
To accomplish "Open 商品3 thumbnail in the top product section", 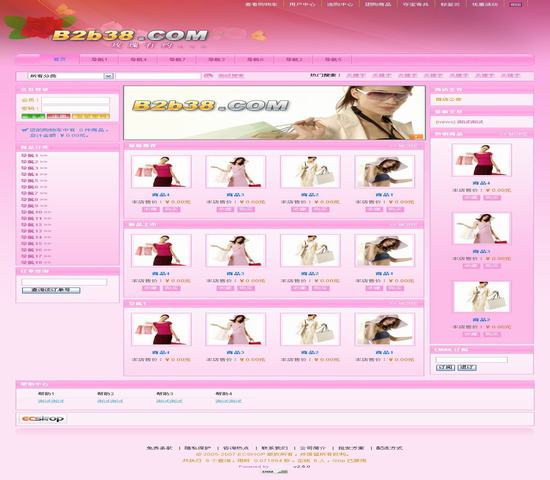I will coord(236,172).
